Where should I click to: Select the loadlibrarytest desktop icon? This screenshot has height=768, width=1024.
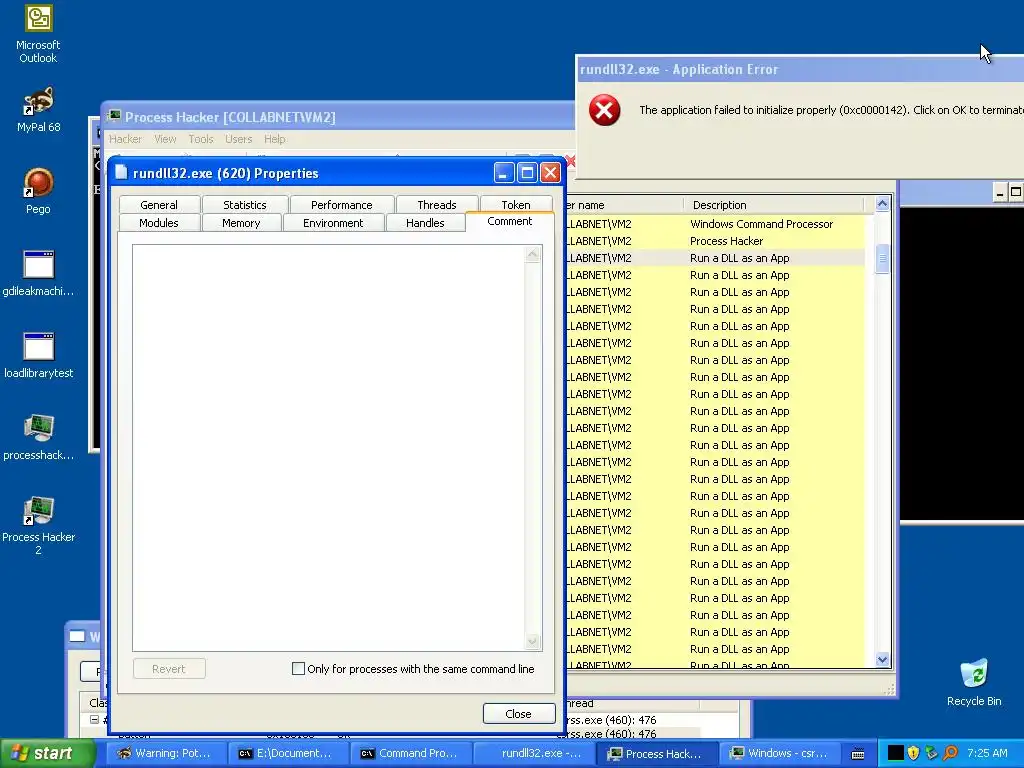pyautogui.click(x=38, y=356)
